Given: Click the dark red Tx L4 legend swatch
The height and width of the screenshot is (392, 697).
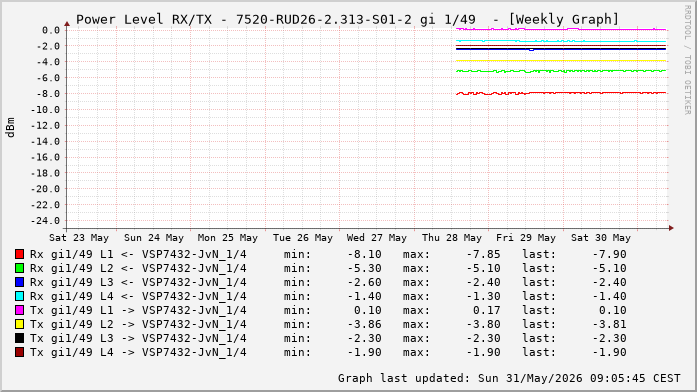Looking at the screenshot, I should [19, 352].
